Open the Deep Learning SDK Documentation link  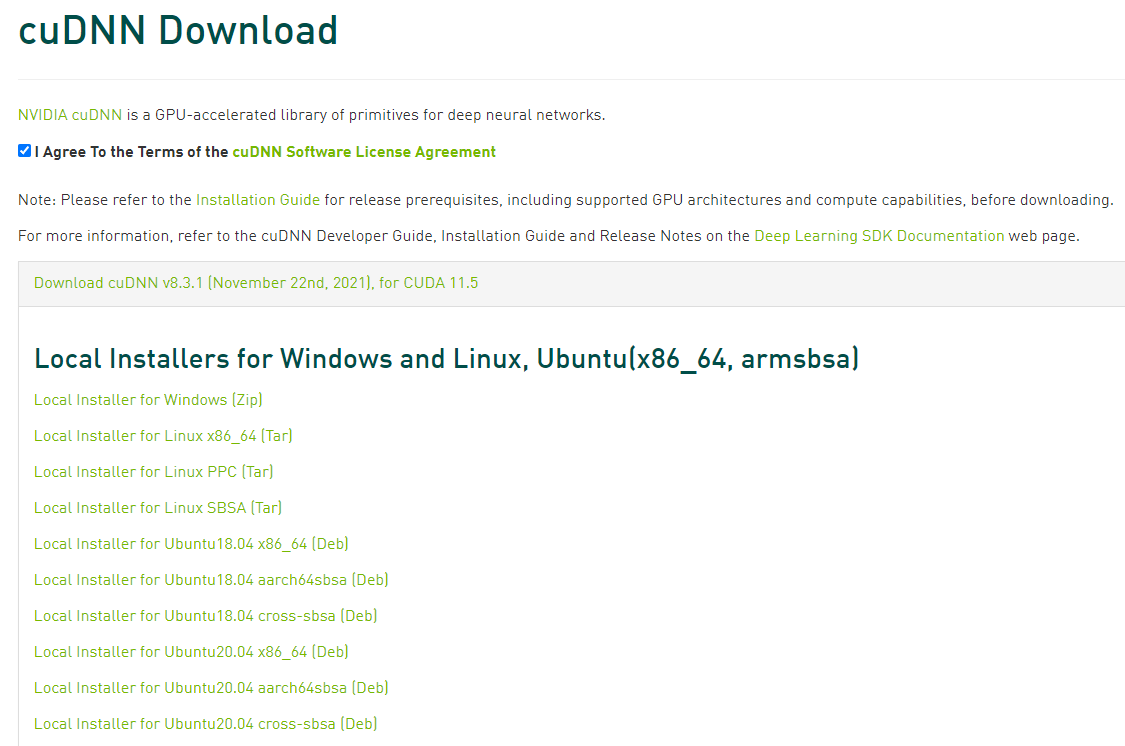[879, 236]
